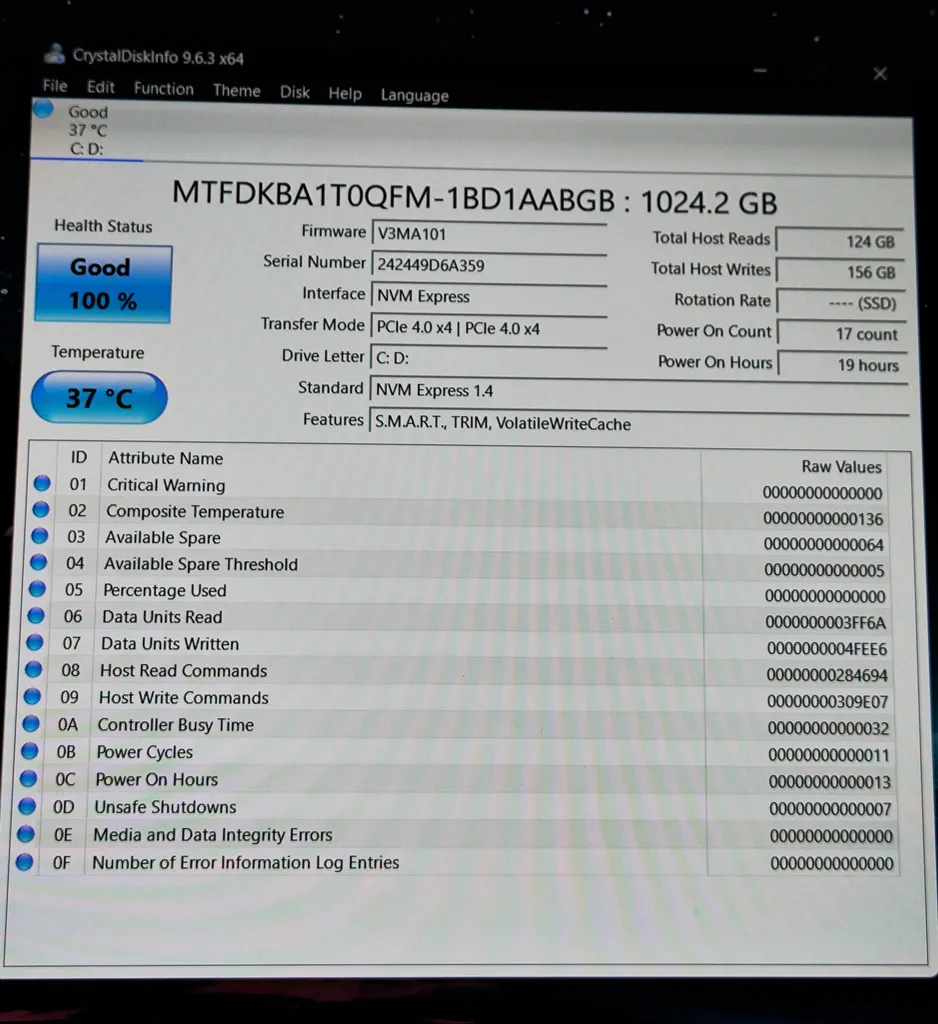Click status icon beside Percentage Used

tap(38, 589)
